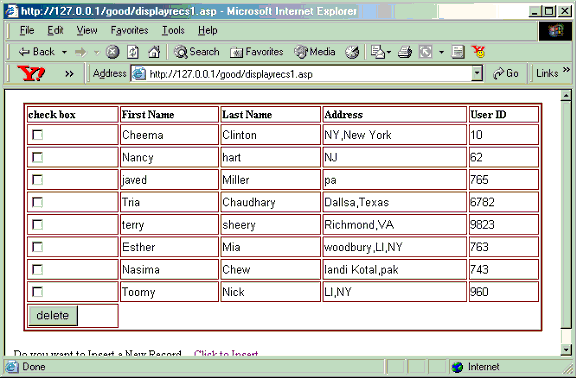Click the Mail icon in toolbar

click(x=378, y=52)
